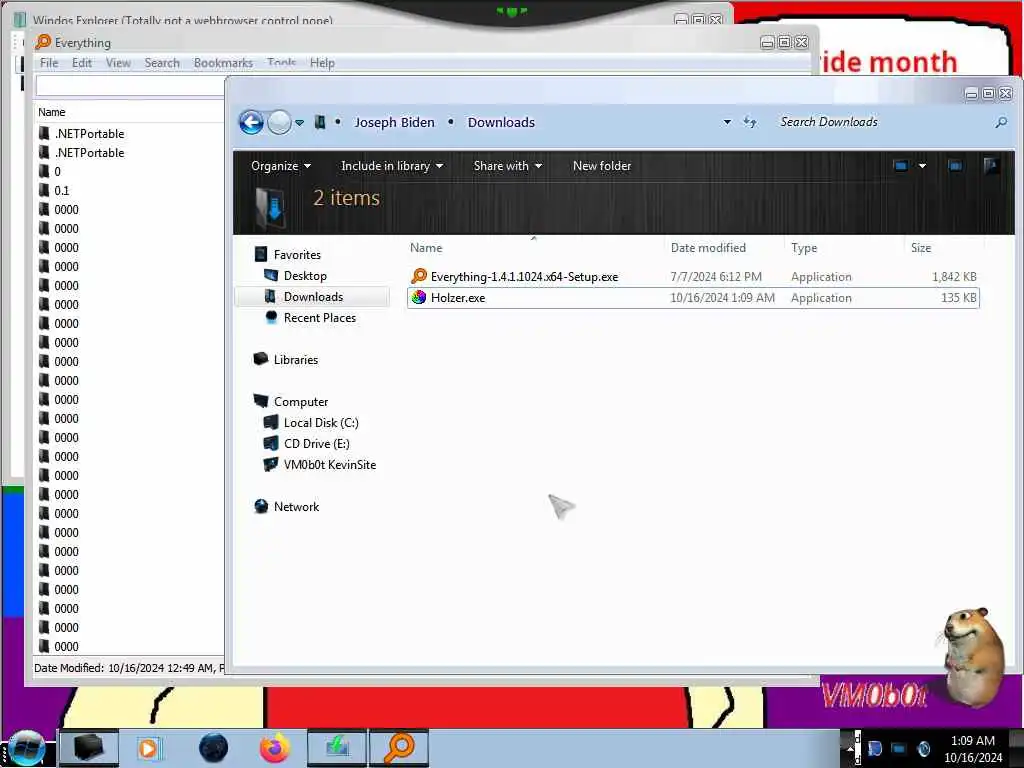This screenshot has width=1024, height=768.
Task: Open the address bar history dropdown arrow
Action: click(727, 122)
